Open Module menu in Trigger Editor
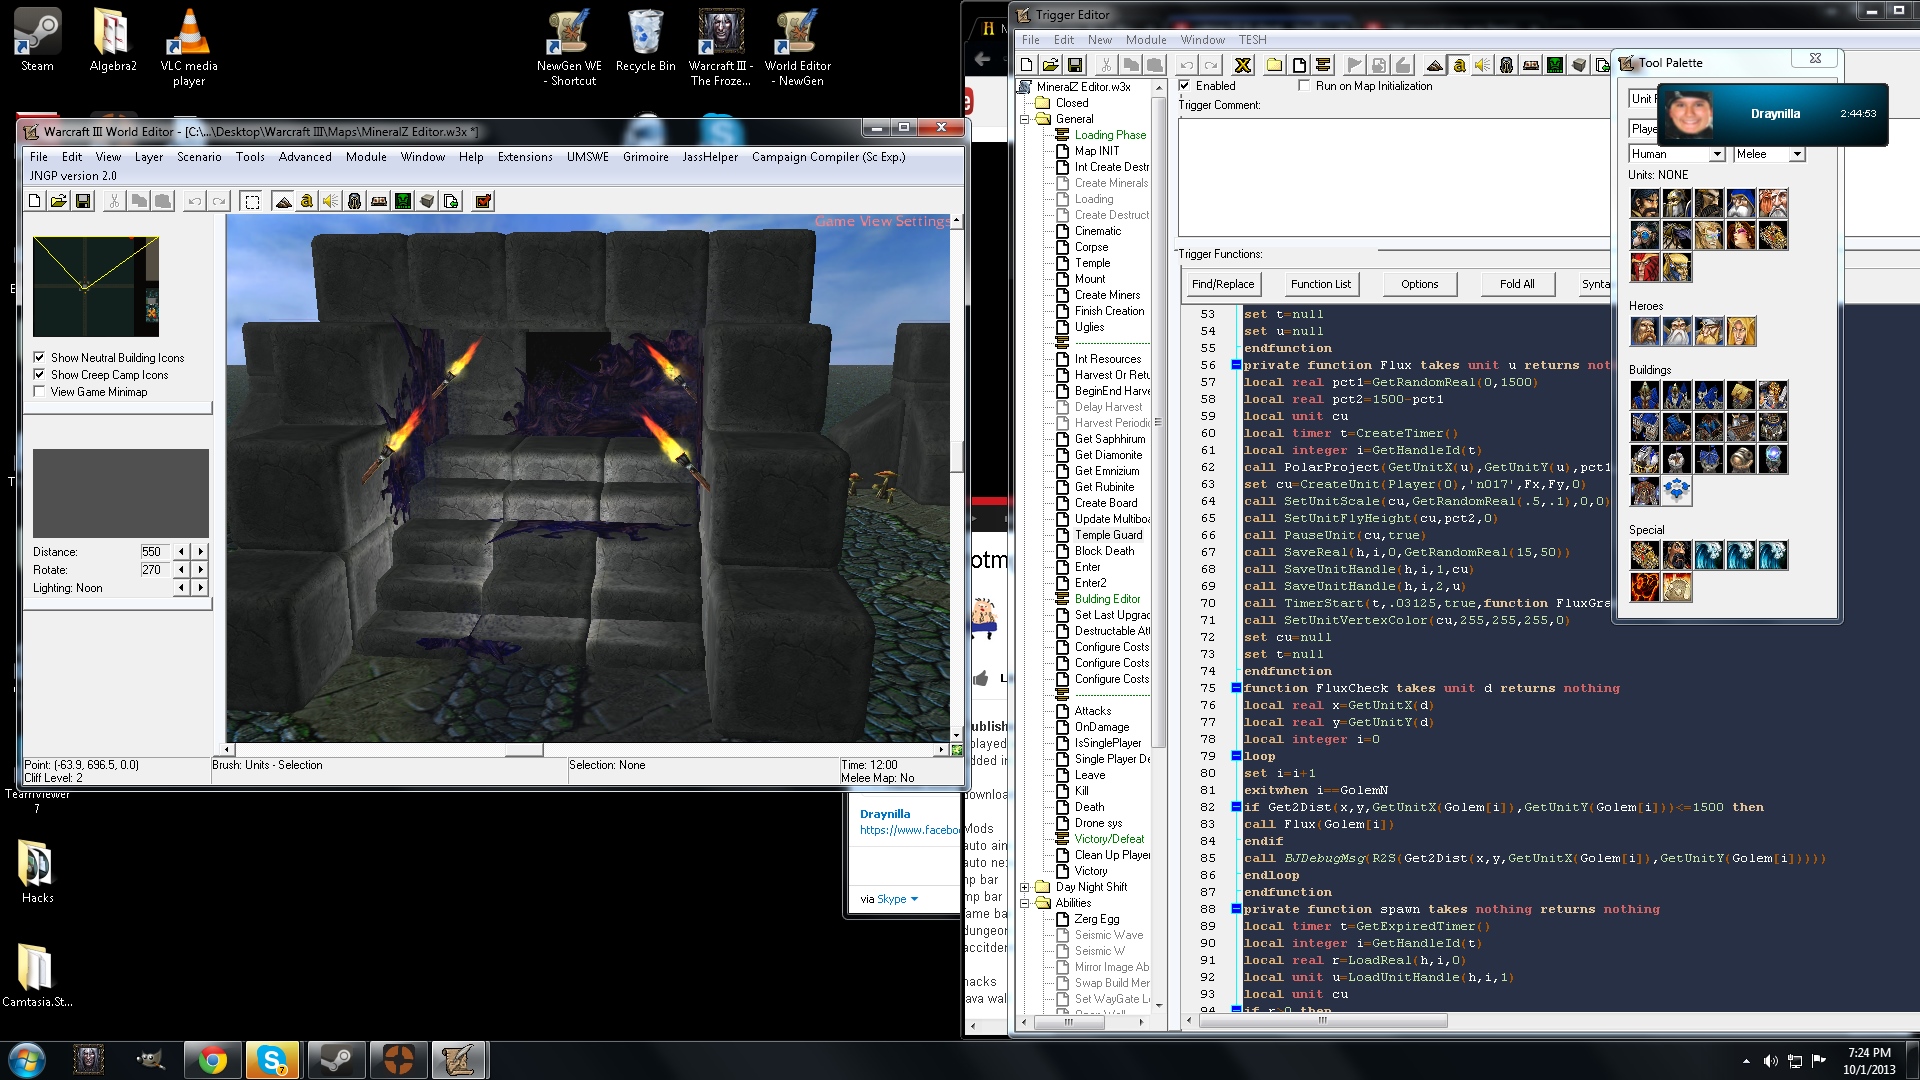 click(1146, 40)
